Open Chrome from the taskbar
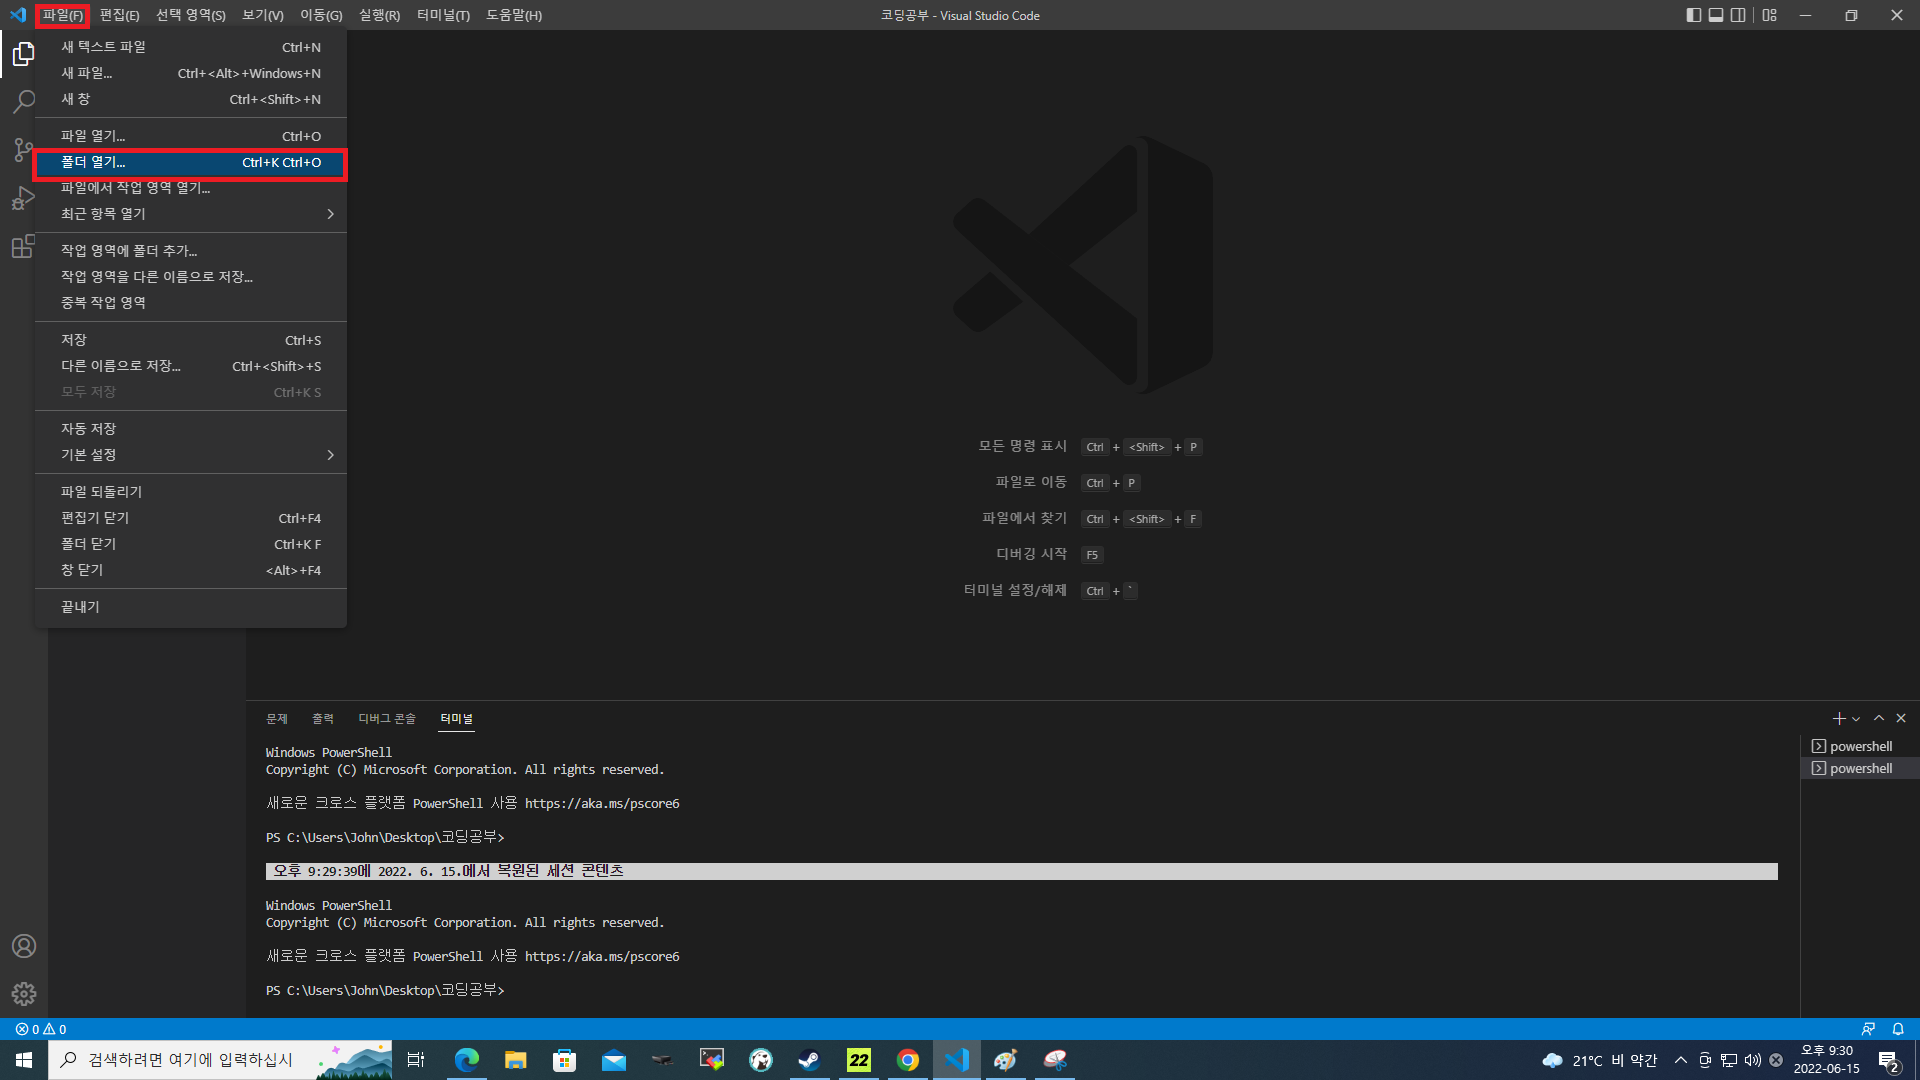 point(907,1060)
